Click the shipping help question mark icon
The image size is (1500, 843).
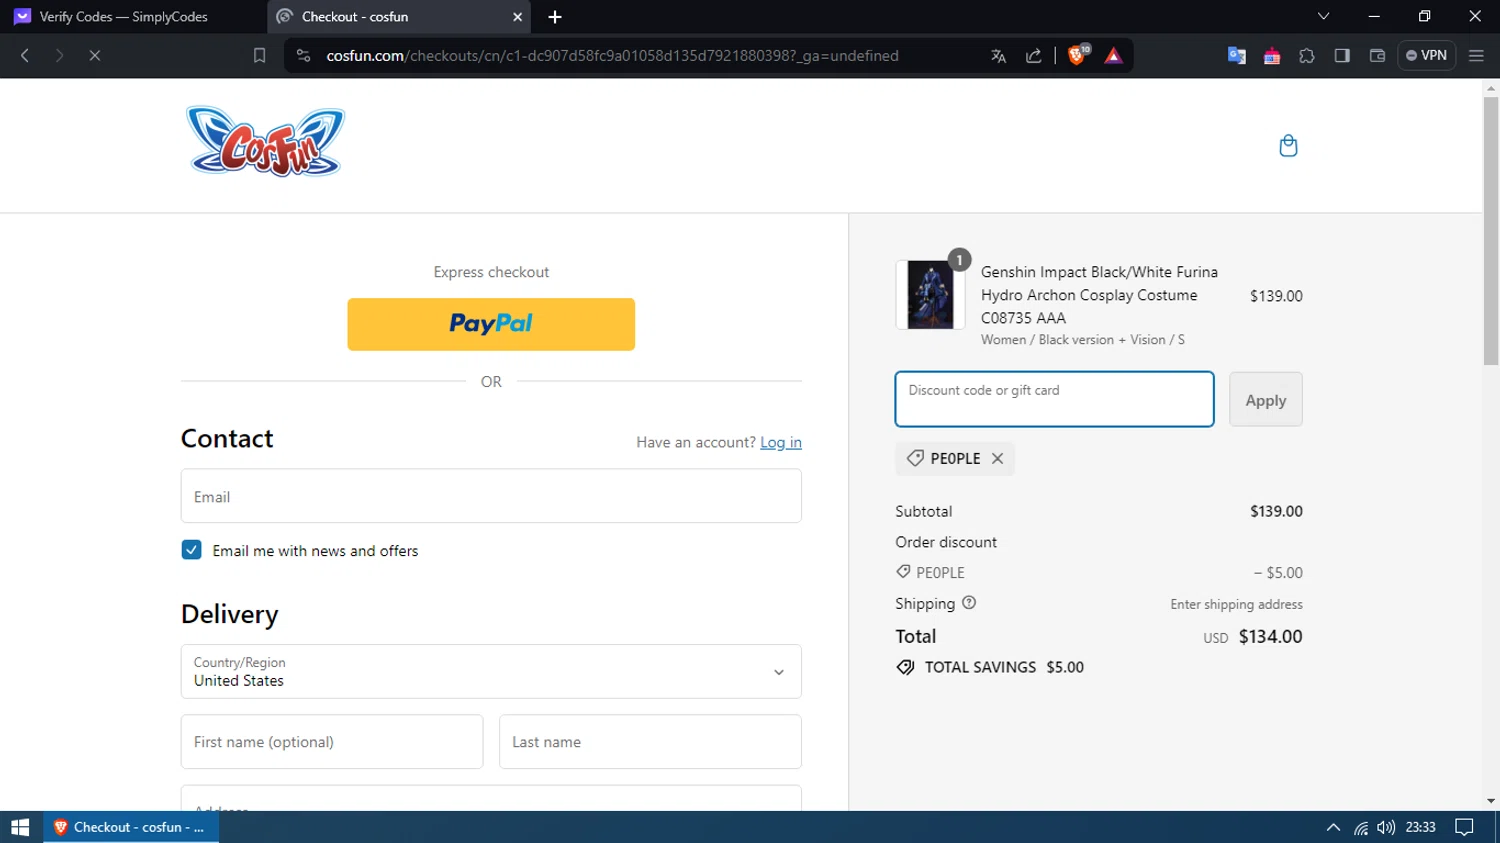pyautogui.click(x=969, y=603)
